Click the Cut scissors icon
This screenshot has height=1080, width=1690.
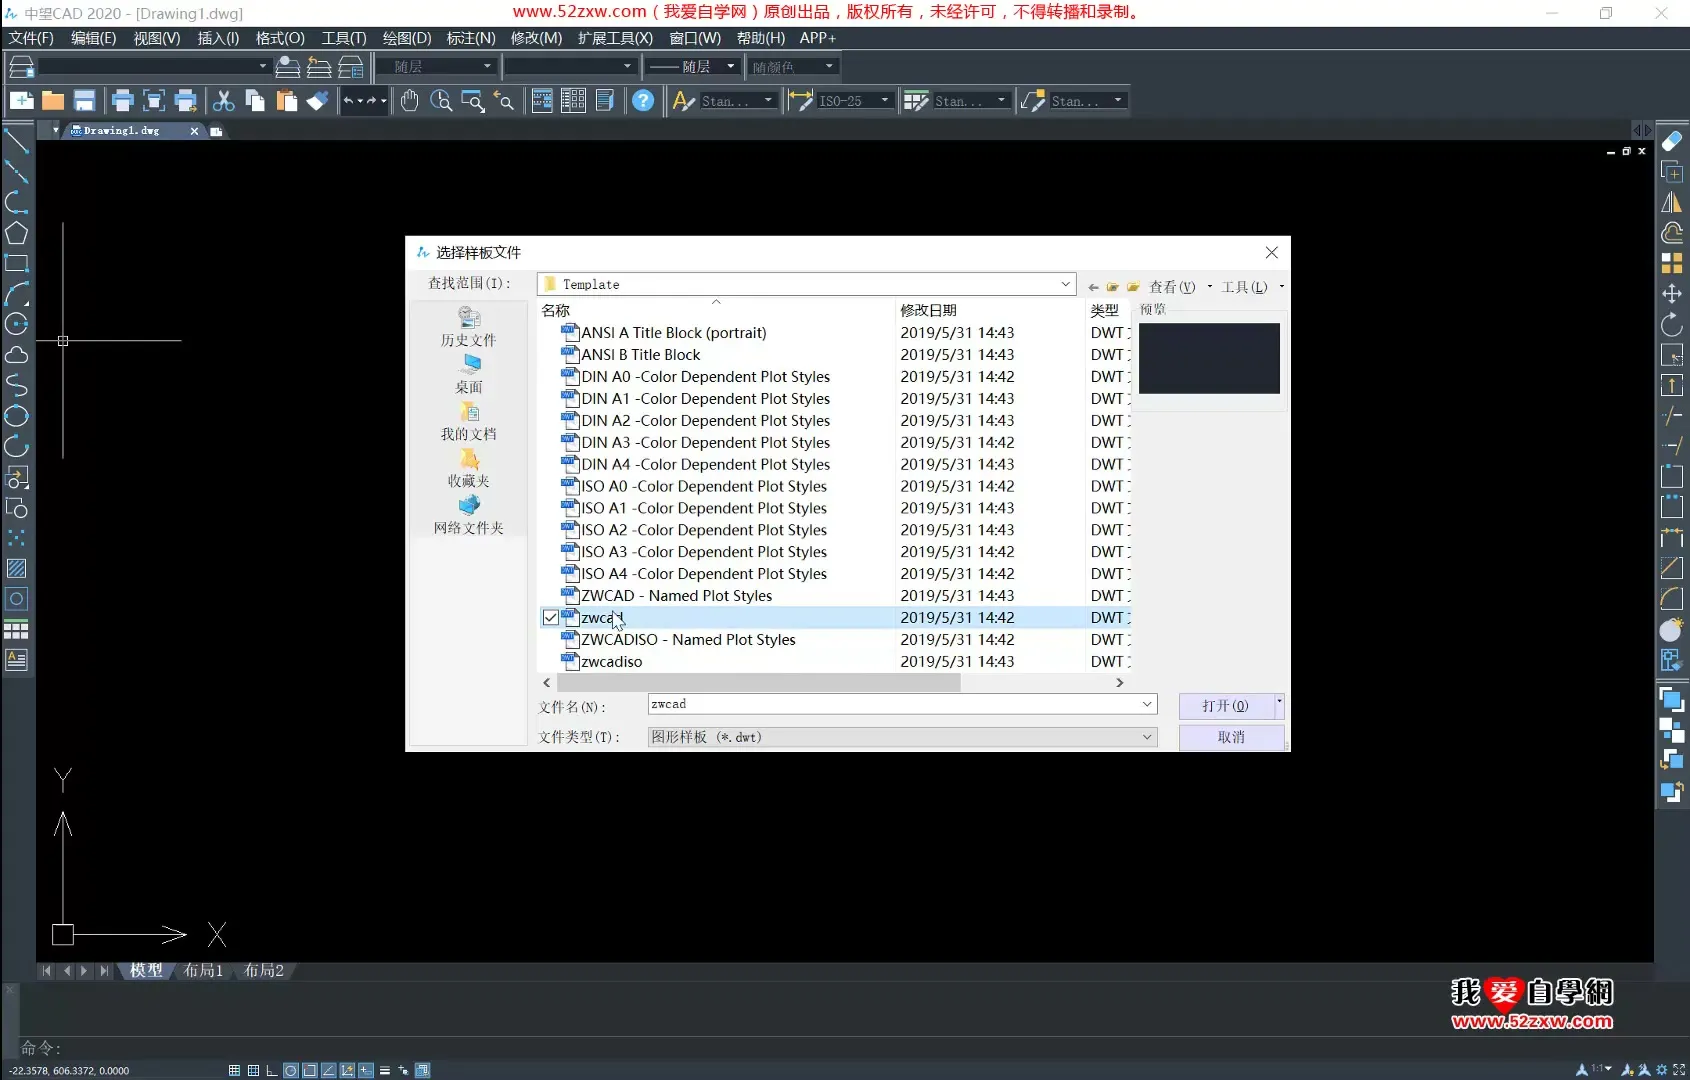[x=224, y=101]
